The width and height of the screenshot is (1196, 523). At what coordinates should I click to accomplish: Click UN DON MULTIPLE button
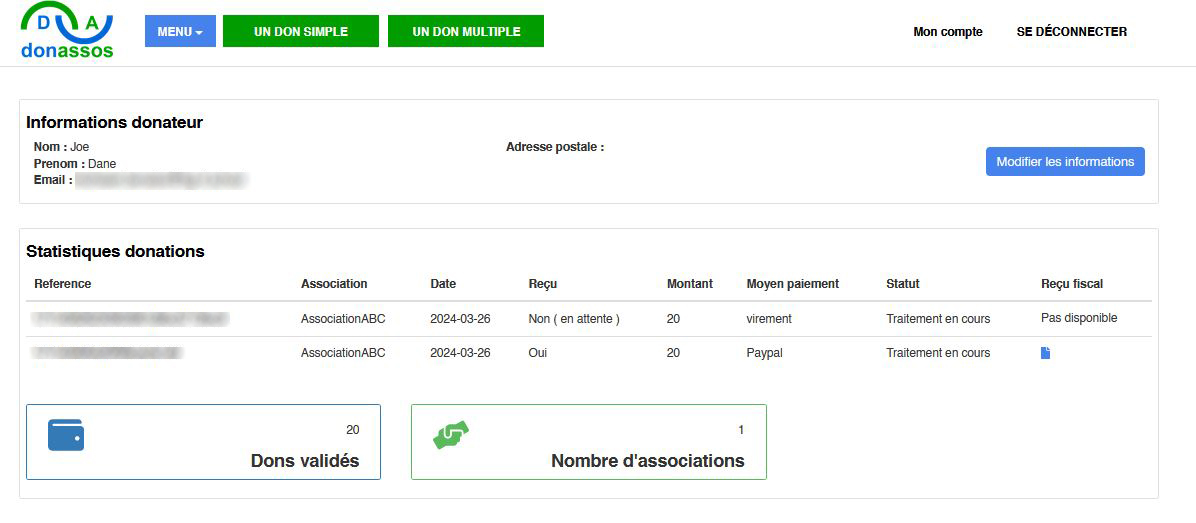[x=466, y=31]
